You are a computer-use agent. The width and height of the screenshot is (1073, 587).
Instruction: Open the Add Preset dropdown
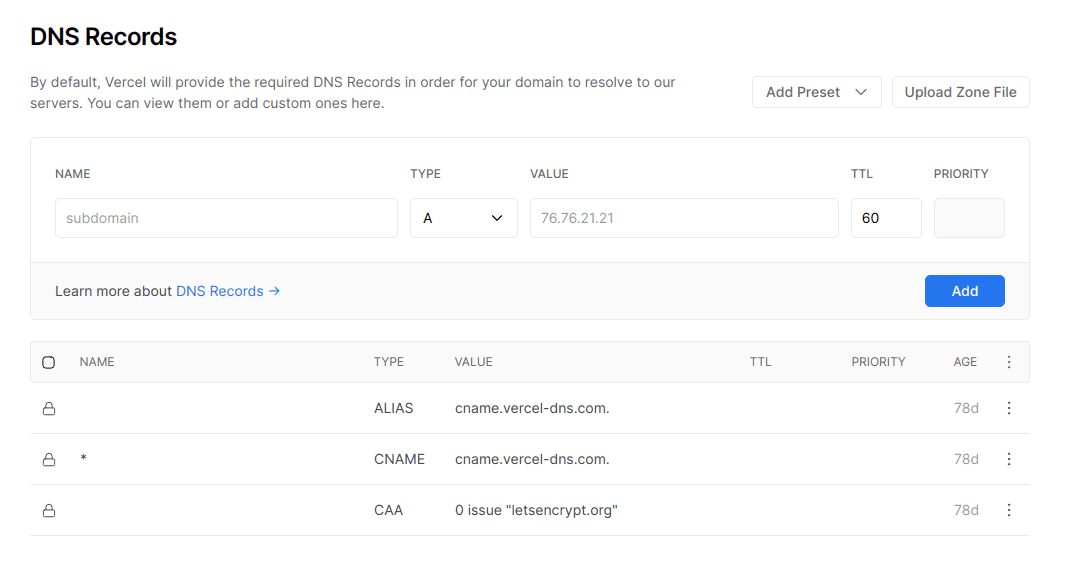pos(816,91)
